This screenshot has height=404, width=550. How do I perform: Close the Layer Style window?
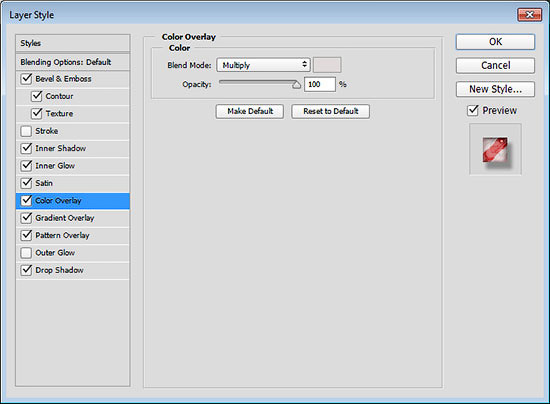[529, 15]
